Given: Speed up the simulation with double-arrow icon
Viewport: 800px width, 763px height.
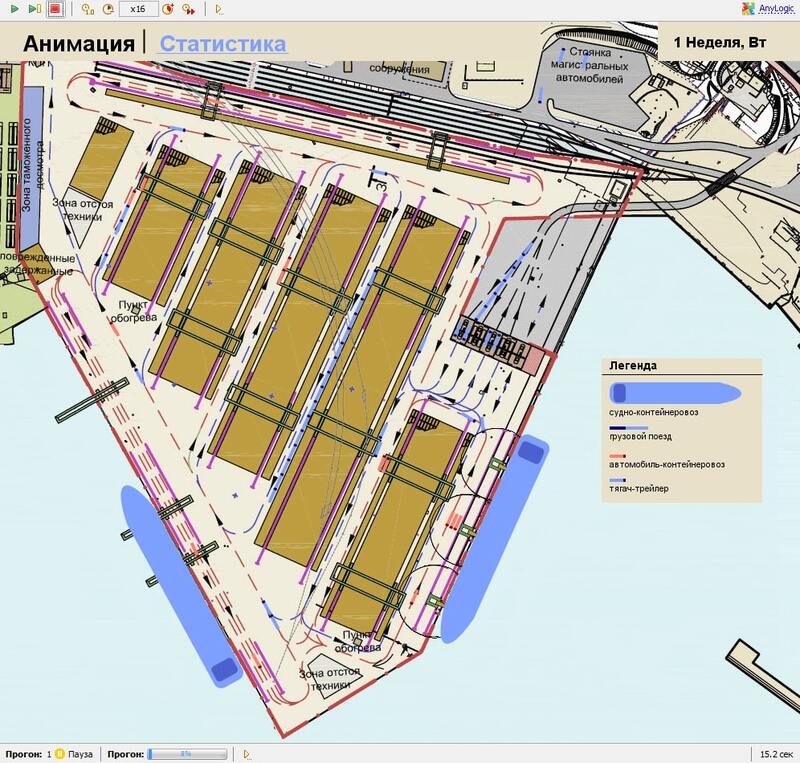Looking at the screenshot, I should [x=188, y=9].
